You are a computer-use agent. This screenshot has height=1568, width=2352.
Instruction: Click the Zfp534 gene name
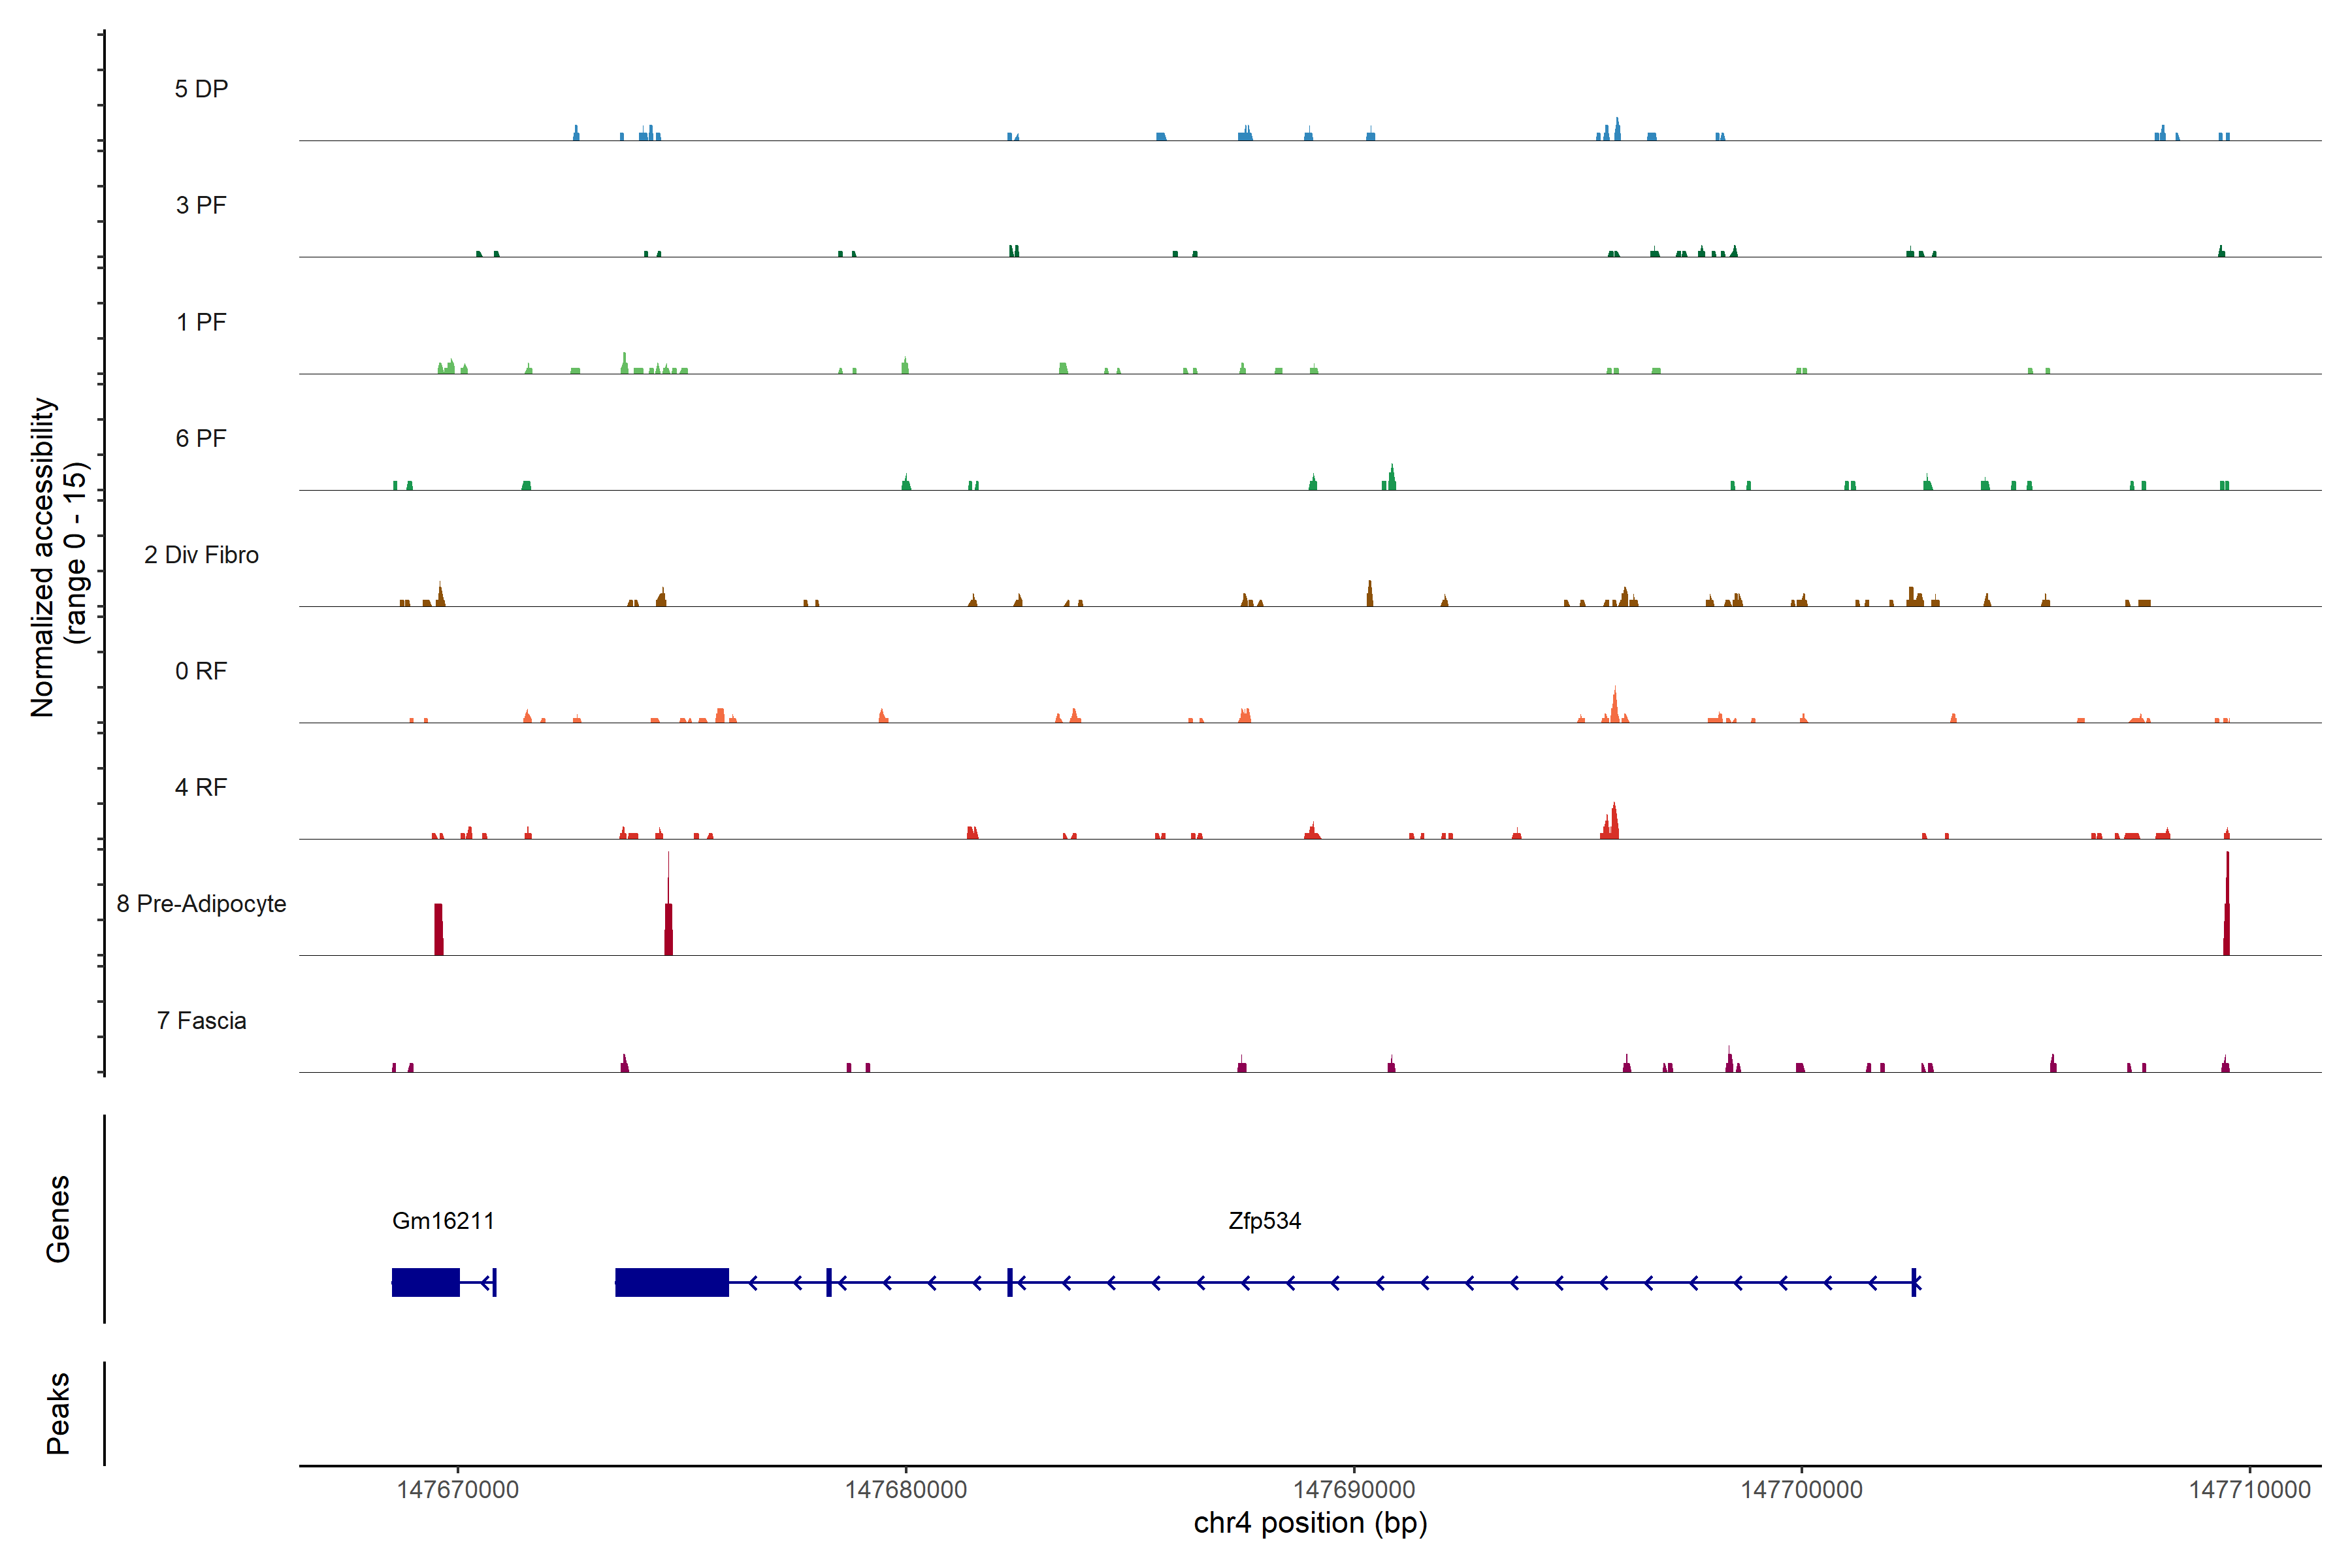tap(1264, 1220)
